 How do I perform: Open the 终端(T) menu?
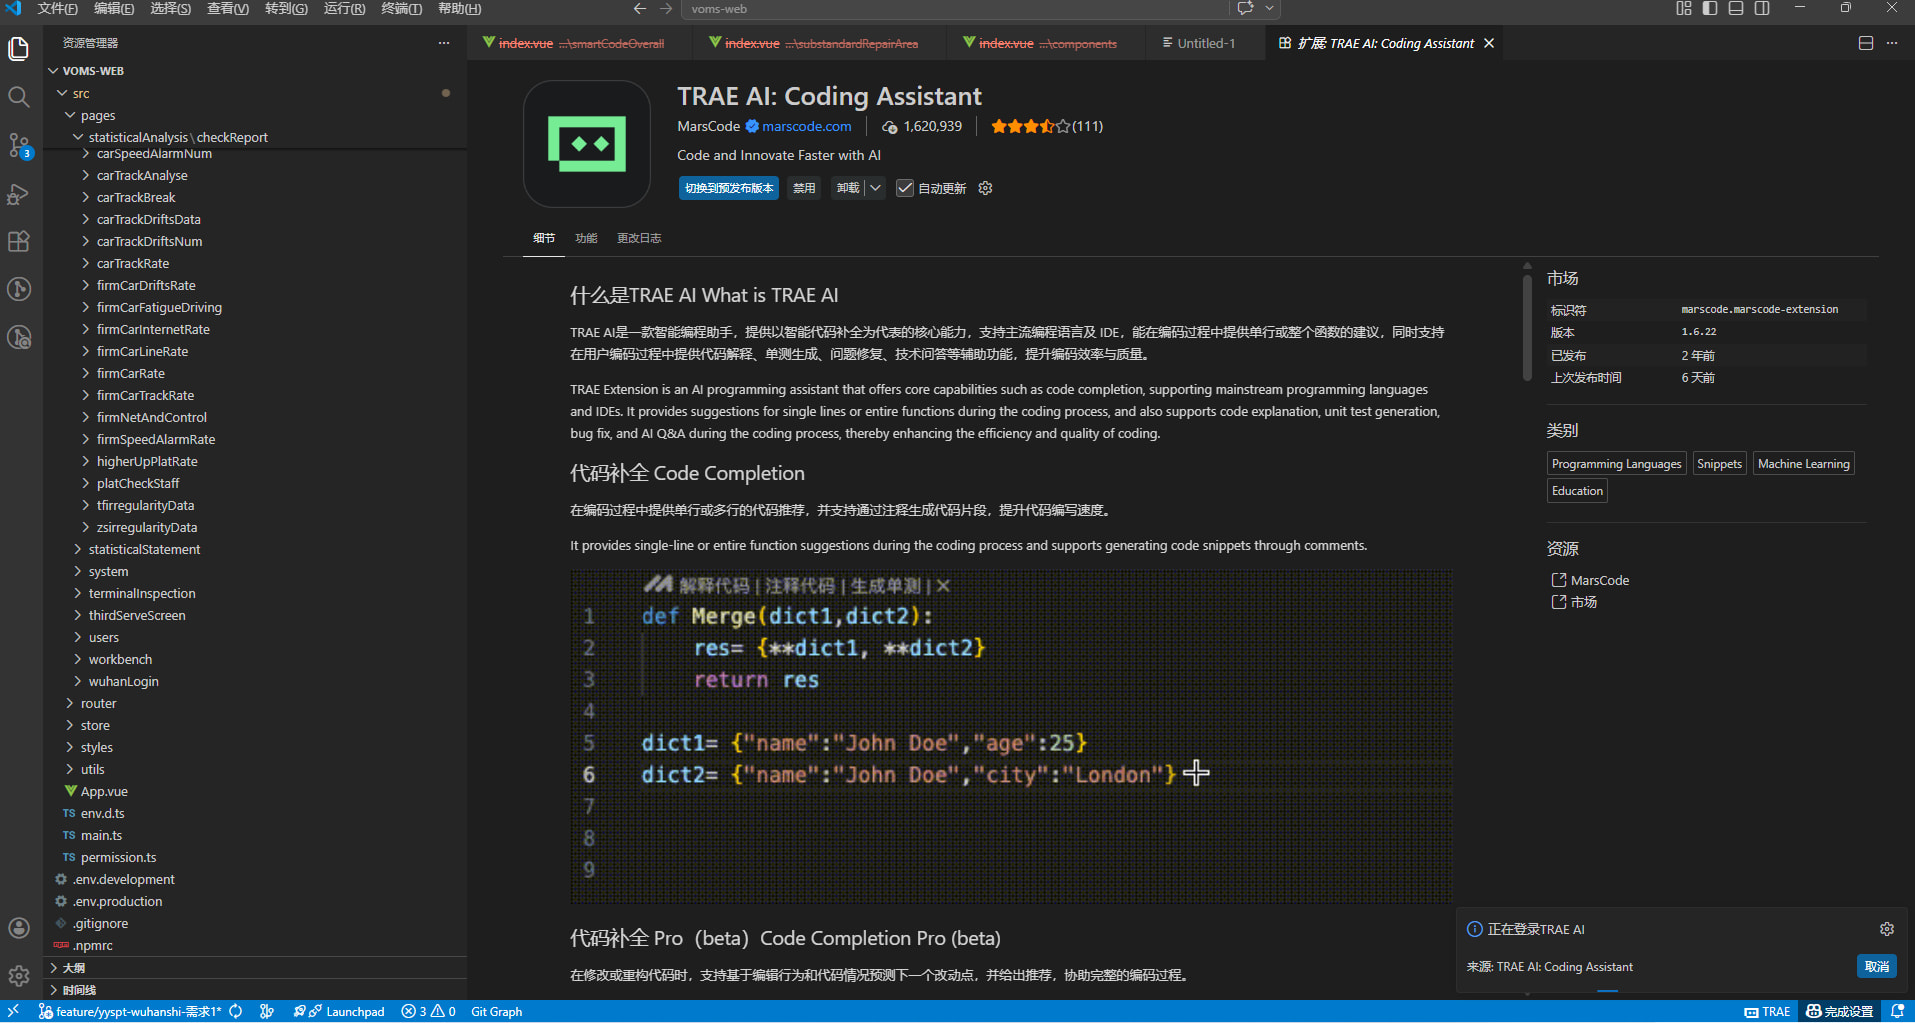401,9
